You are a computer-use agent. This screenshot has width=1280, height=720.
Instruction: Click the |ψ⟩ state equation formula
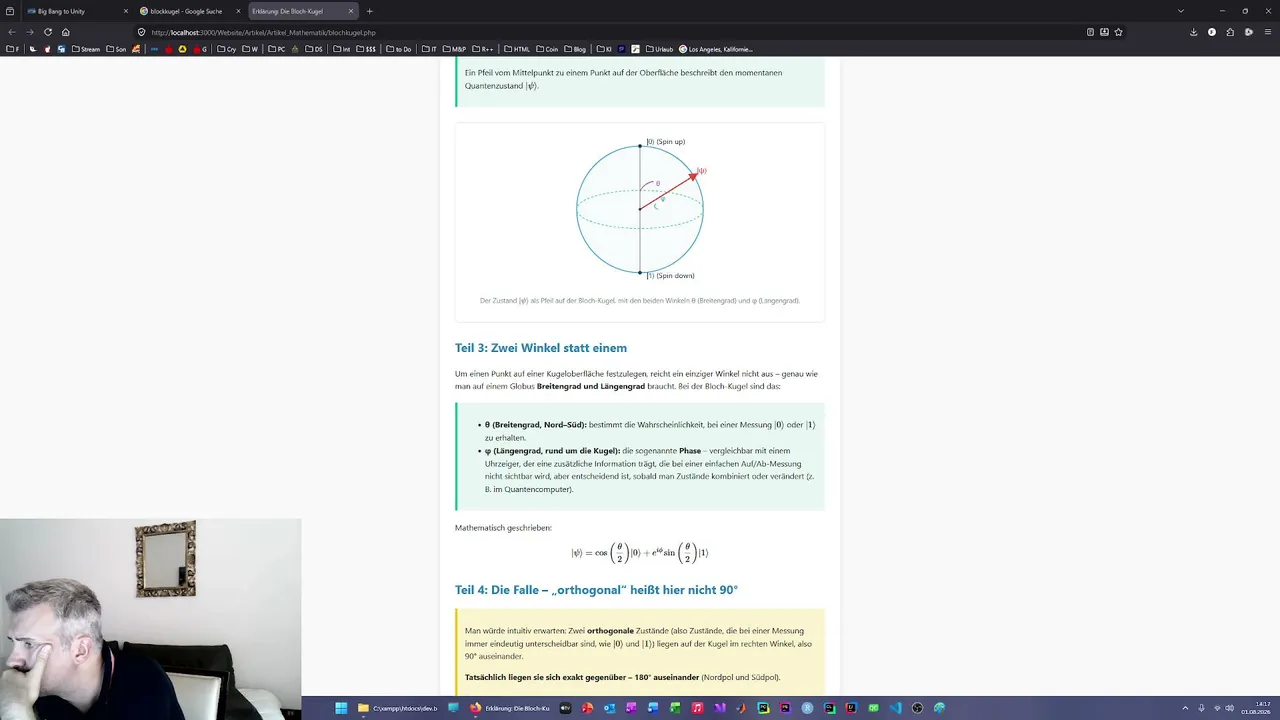pyautogui.click(x=640, y=553)
